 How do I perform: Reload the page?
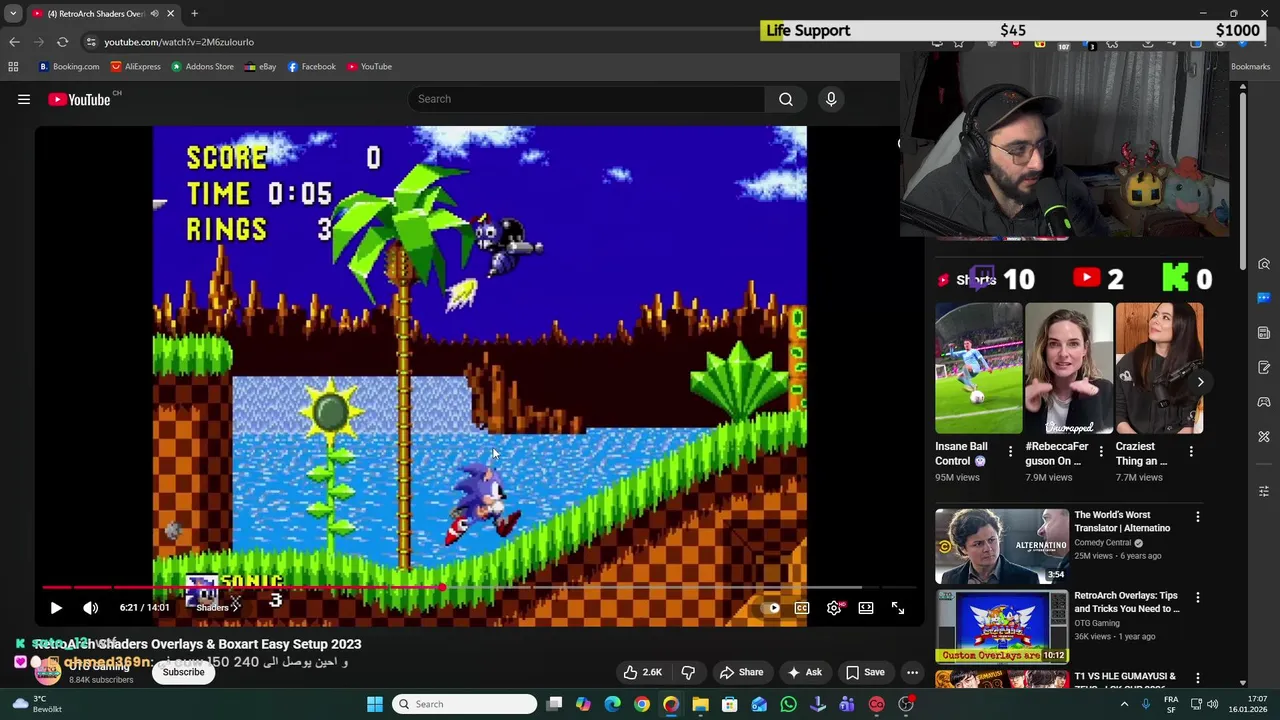pos(62,42)
